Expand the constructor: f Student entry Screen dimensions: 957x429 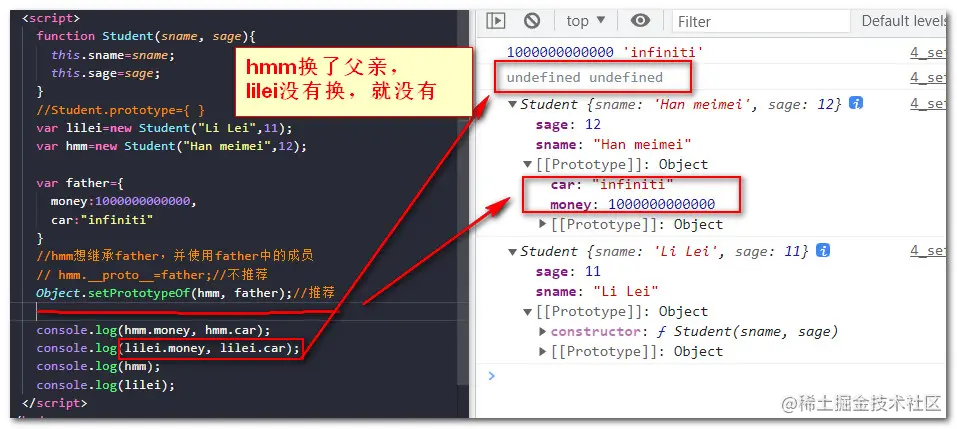point(543,332)
